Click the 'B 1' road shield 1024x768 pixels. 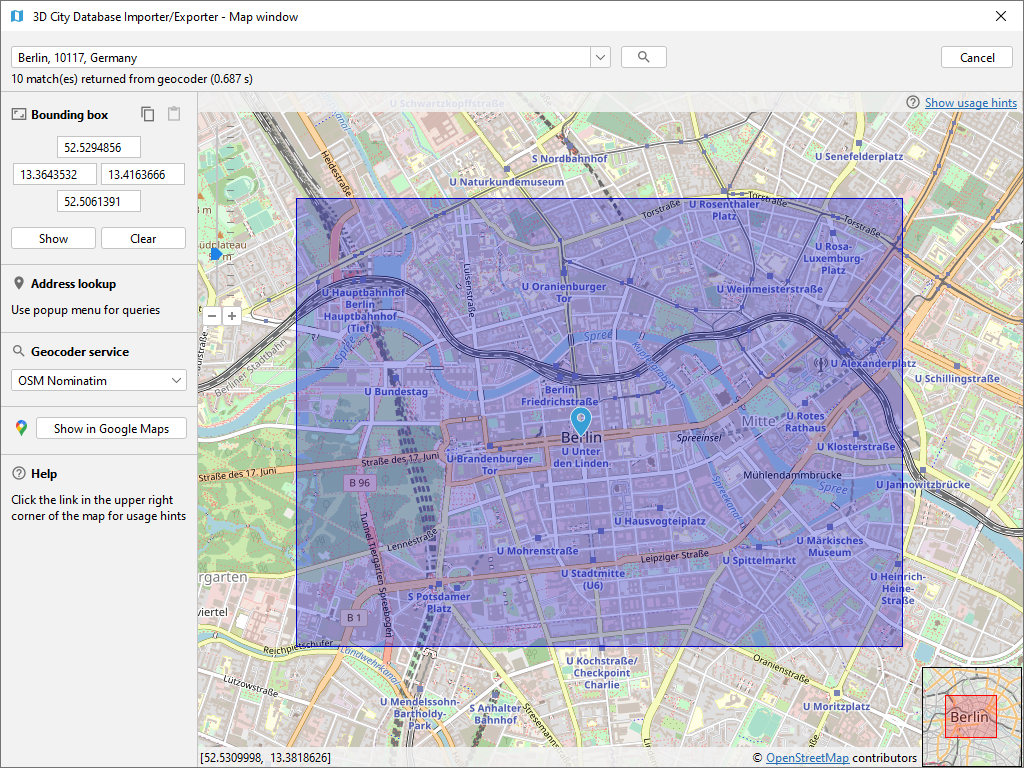[x=354, y=617]
